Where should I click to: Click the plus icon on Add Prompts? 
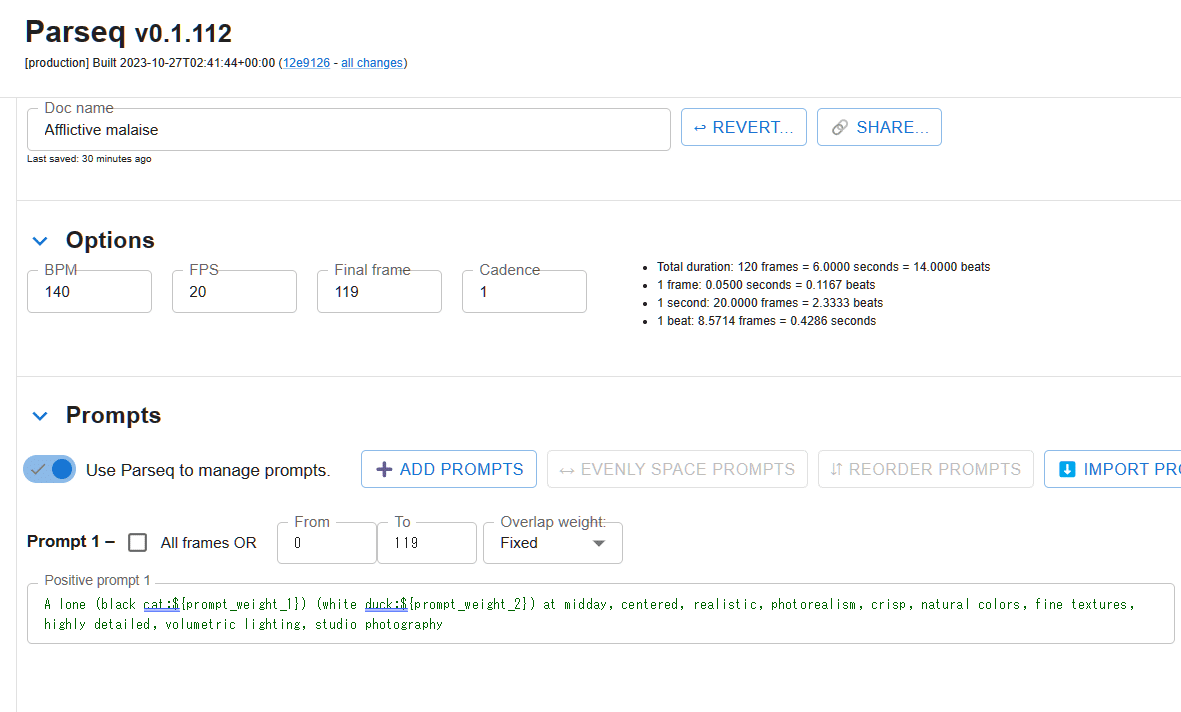click(383, 469)
